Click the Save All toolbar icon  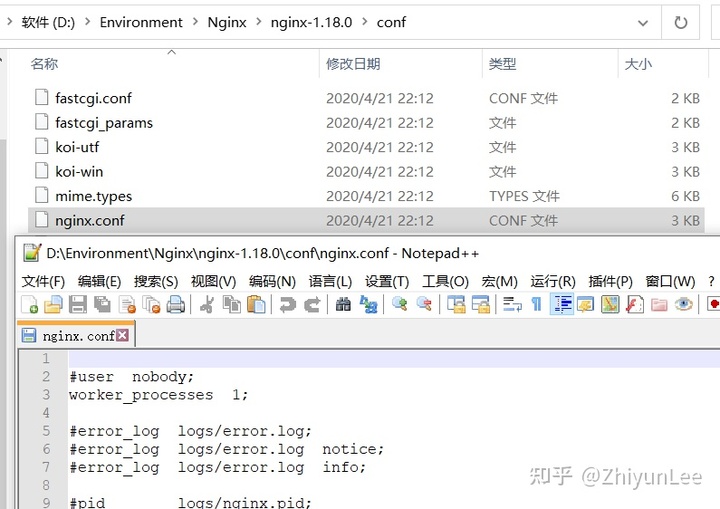tap(102, 305)
